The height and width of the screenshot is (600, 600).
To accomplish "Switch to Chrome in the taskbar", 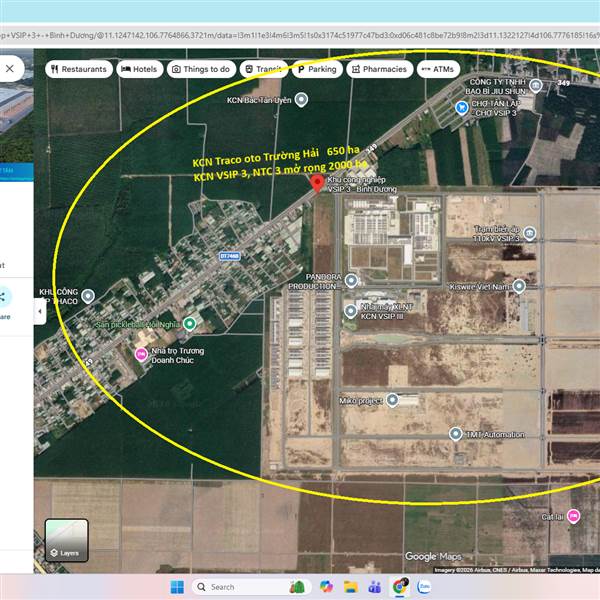I will [399, 587].
